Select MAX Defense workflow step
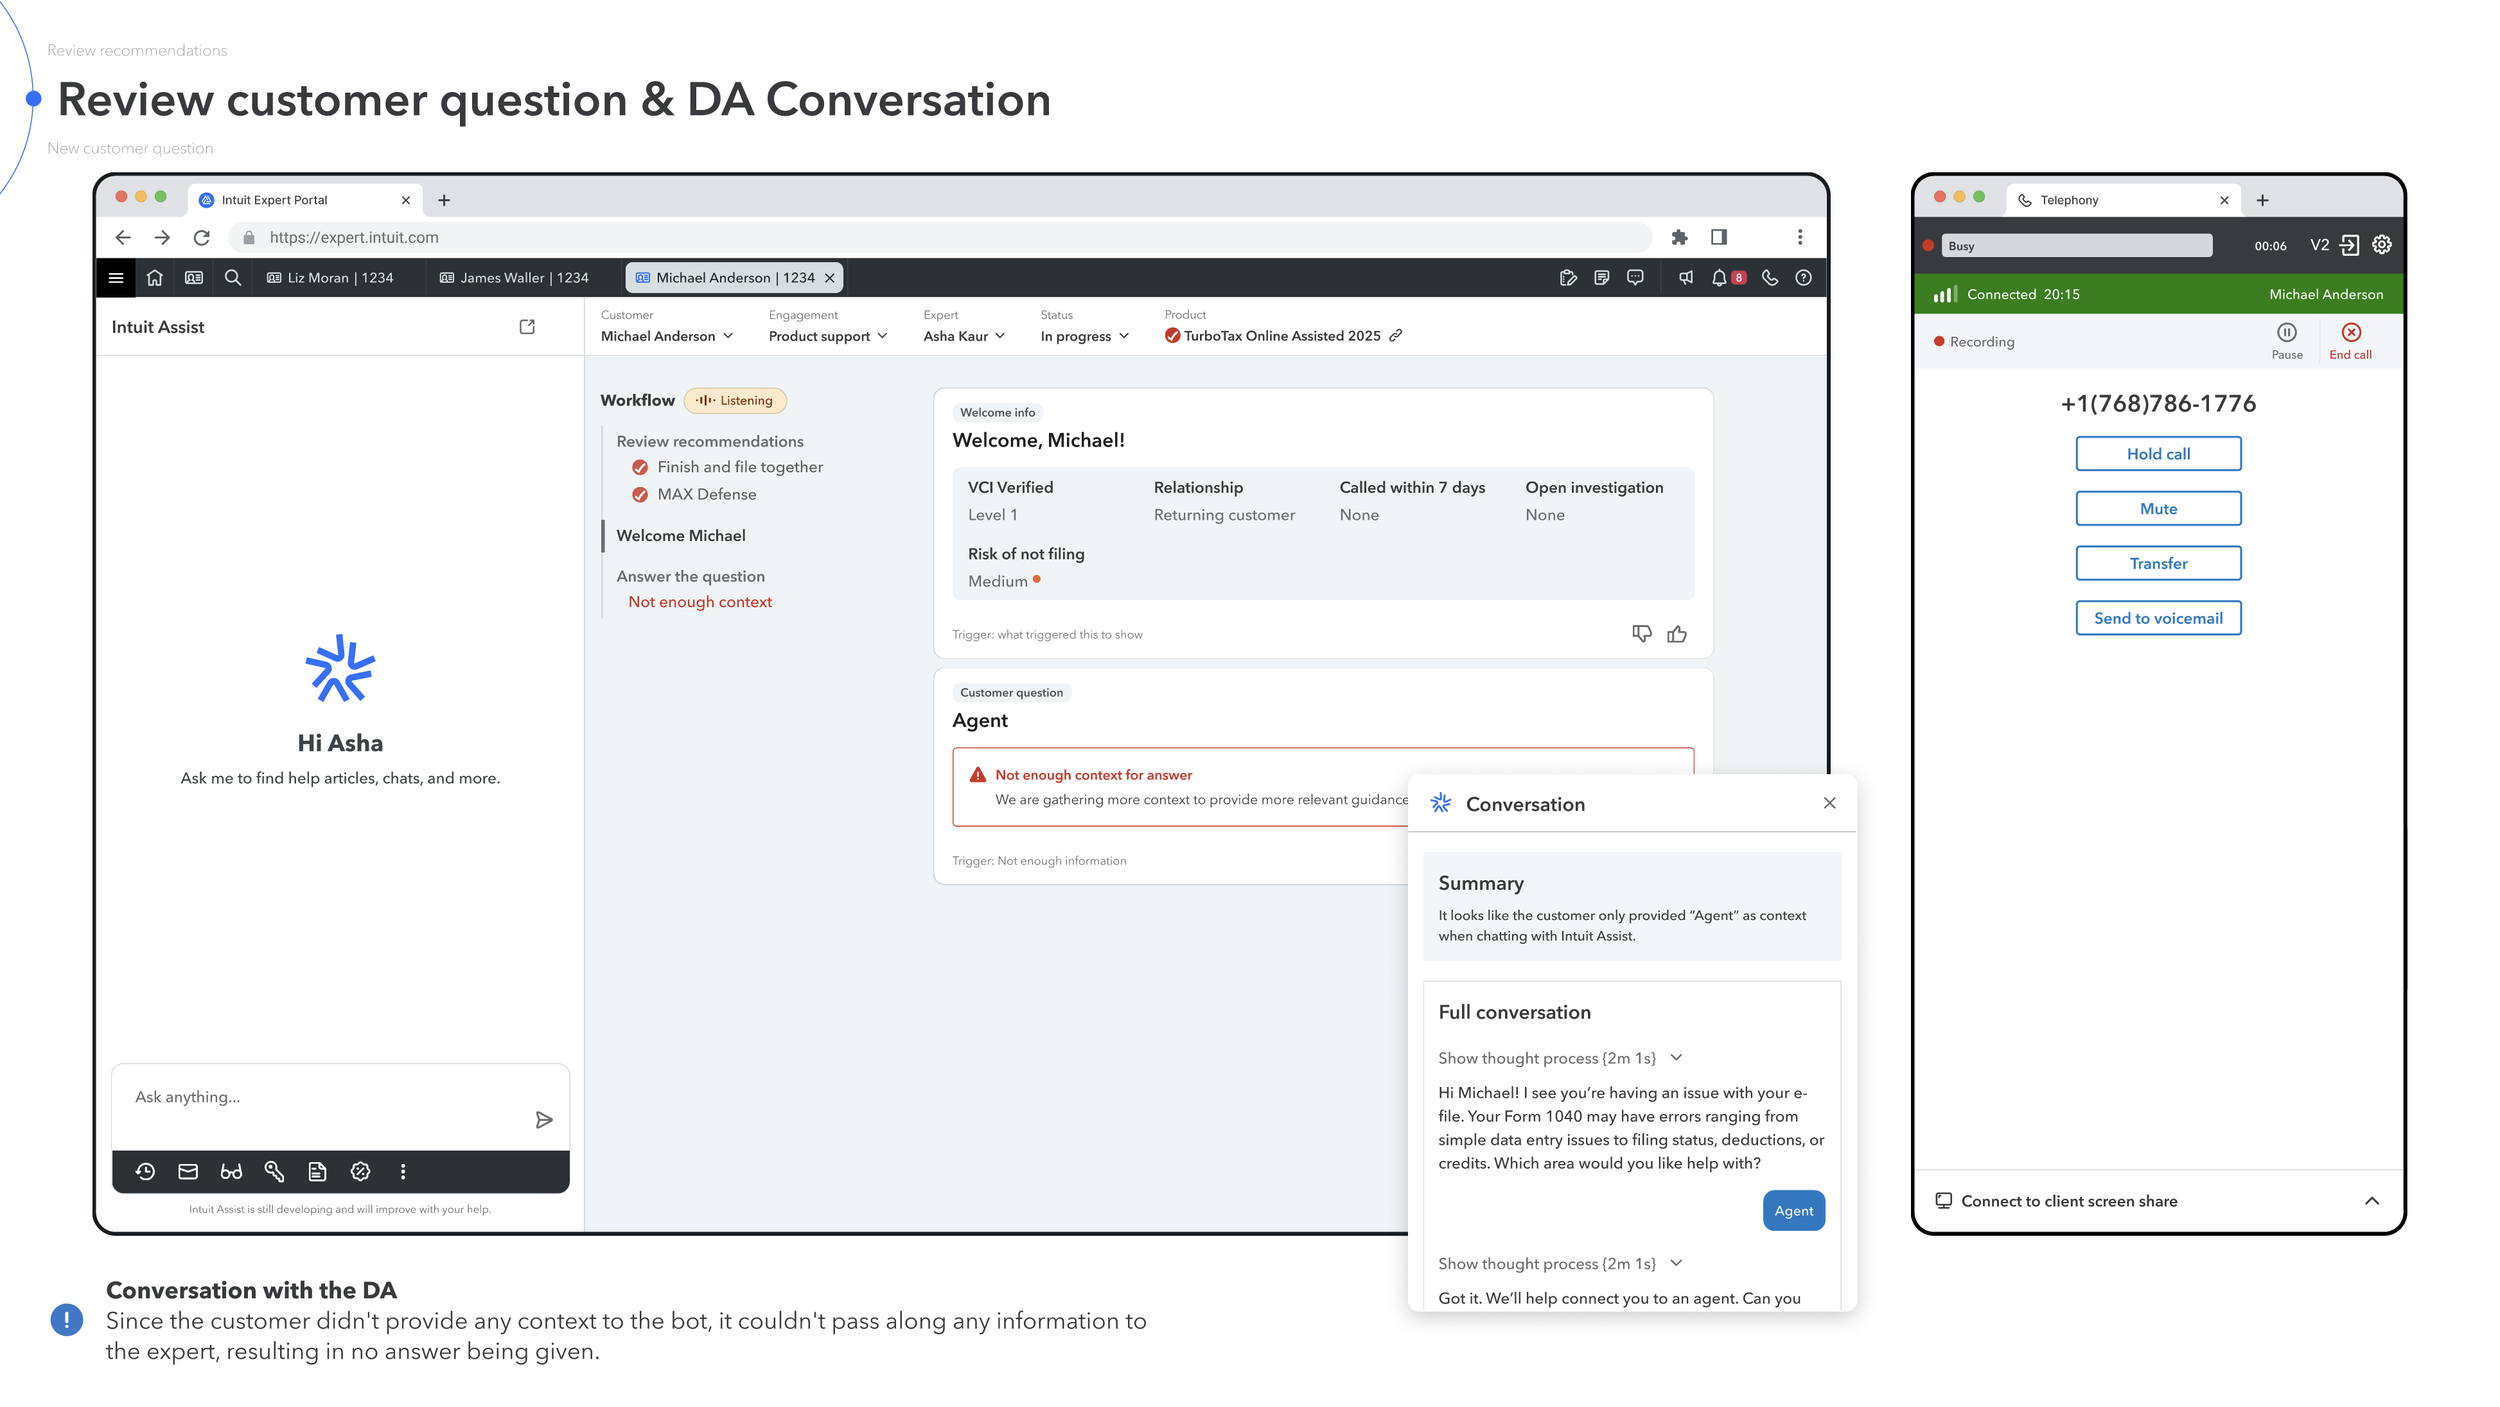The height and width of the screenshot is (1407, 2500). (694, 494)
